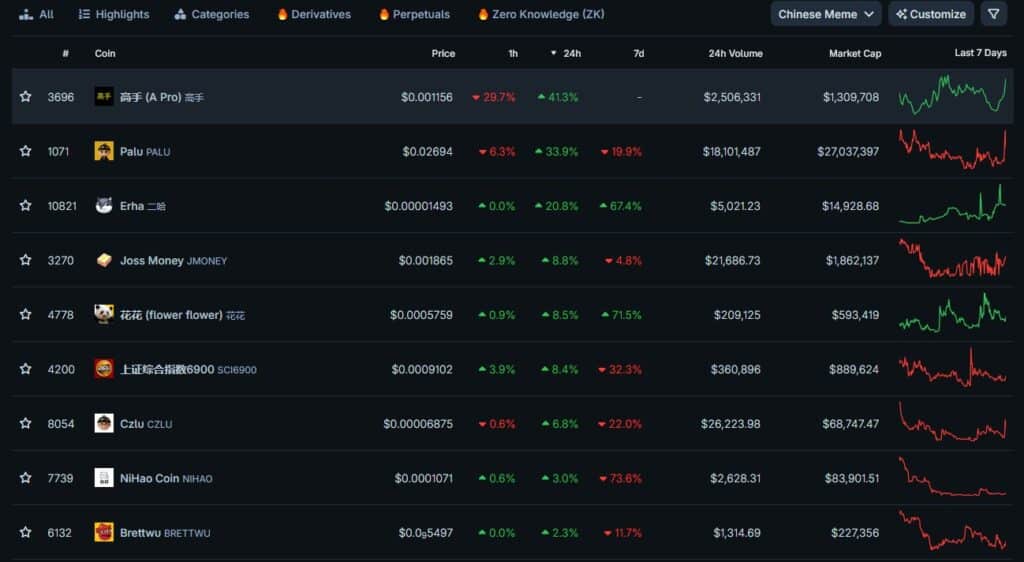Expand the Chinese Meme dropdown
This screenshot has height=562, width=1024.
pos(825,14)
